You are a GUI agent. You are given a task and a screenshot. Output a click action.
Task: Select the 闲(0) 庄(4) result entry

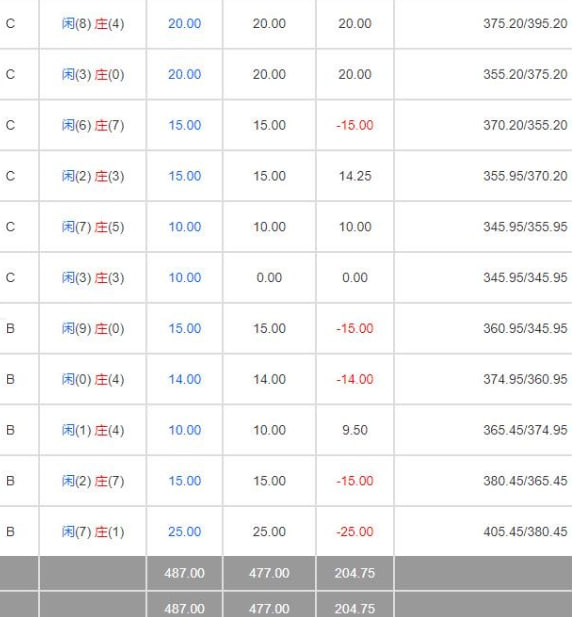(93, 379)
